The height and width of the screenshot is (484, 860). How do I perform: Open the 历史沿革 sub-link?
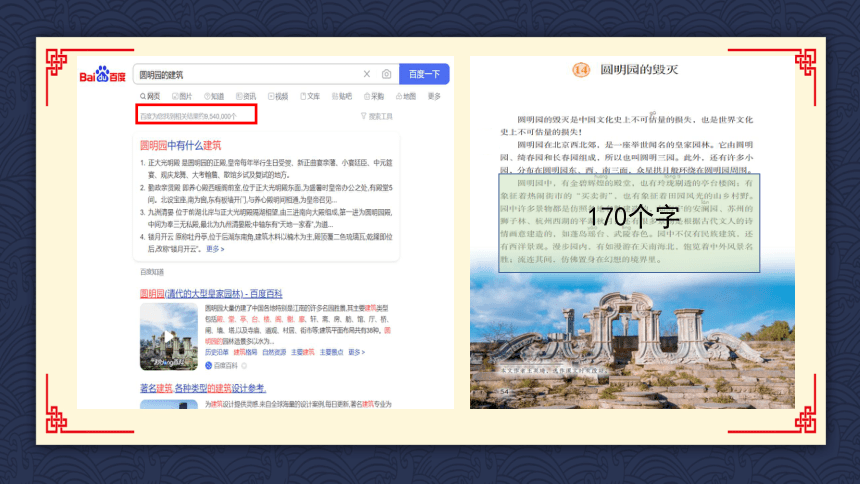pos(217,352)
